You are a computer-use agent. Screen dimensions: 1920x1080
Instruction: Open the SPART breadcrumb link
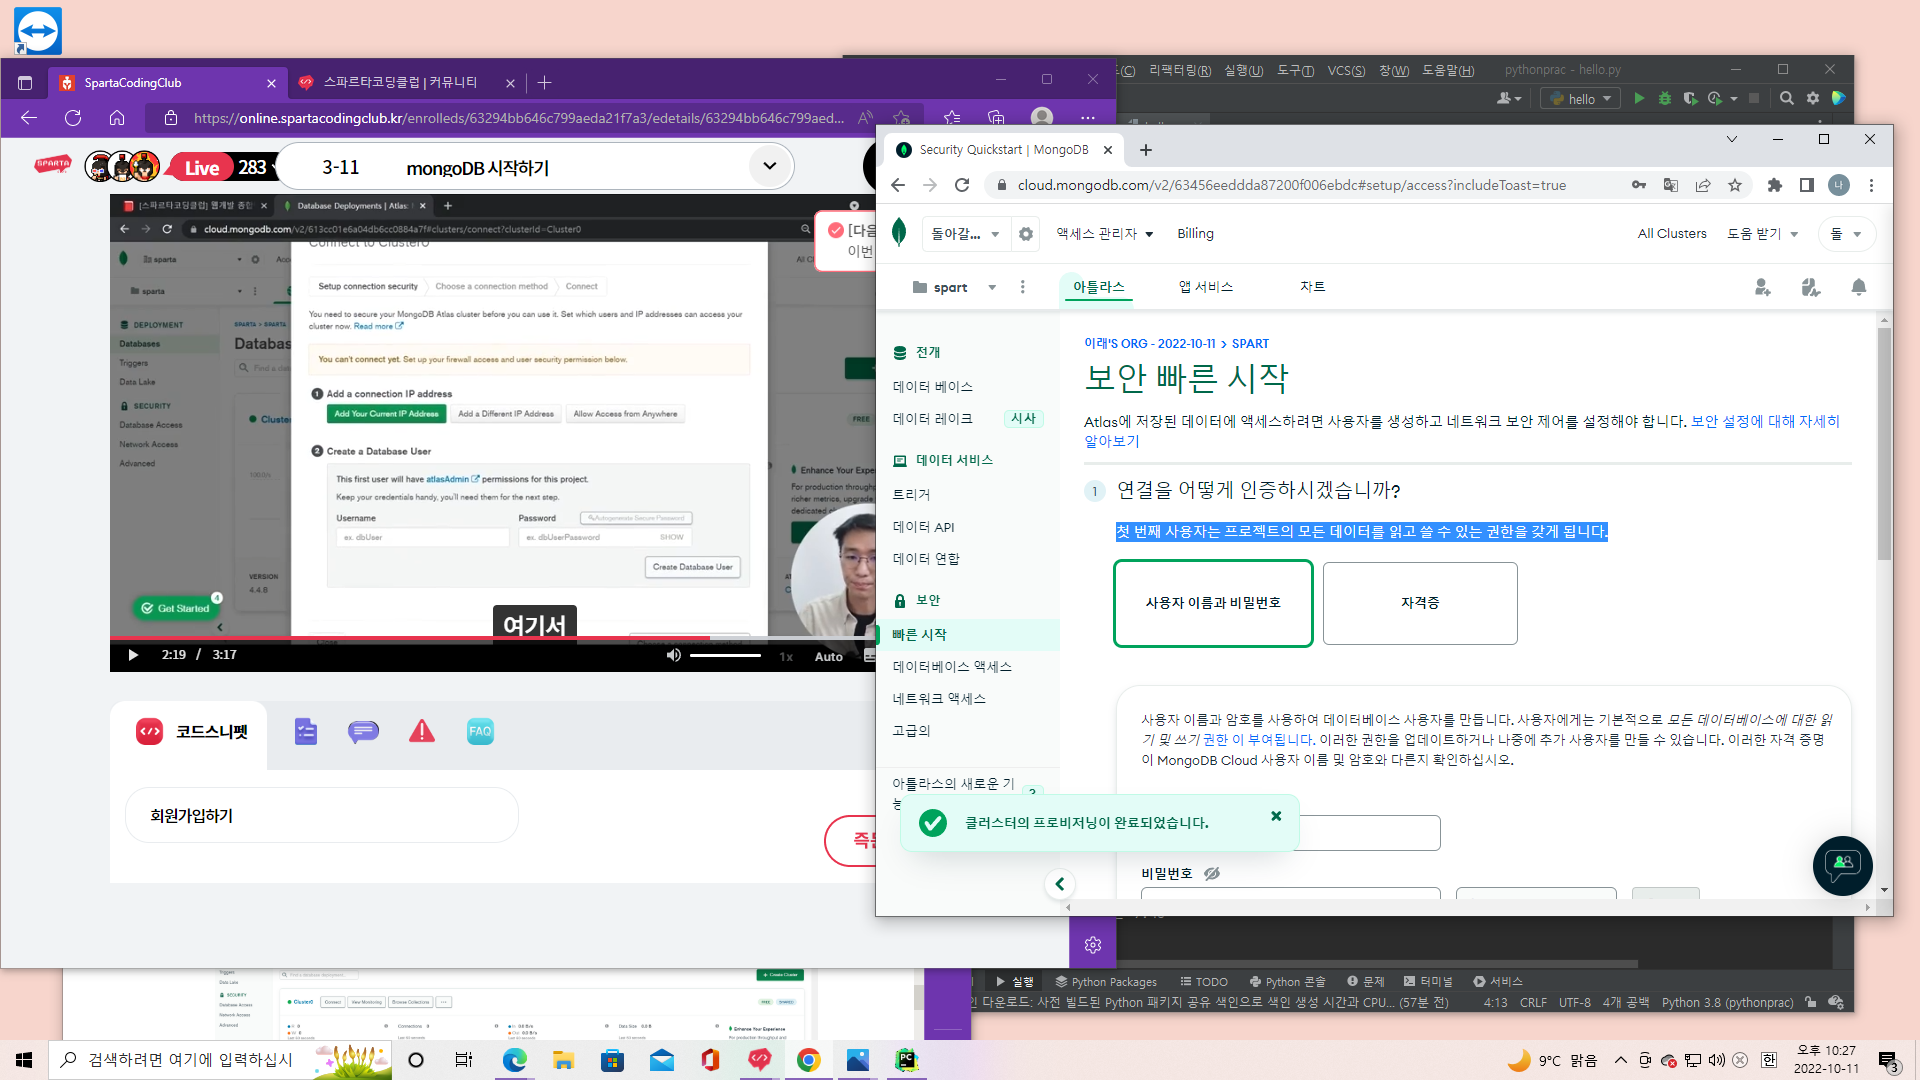click(1250, 344)
